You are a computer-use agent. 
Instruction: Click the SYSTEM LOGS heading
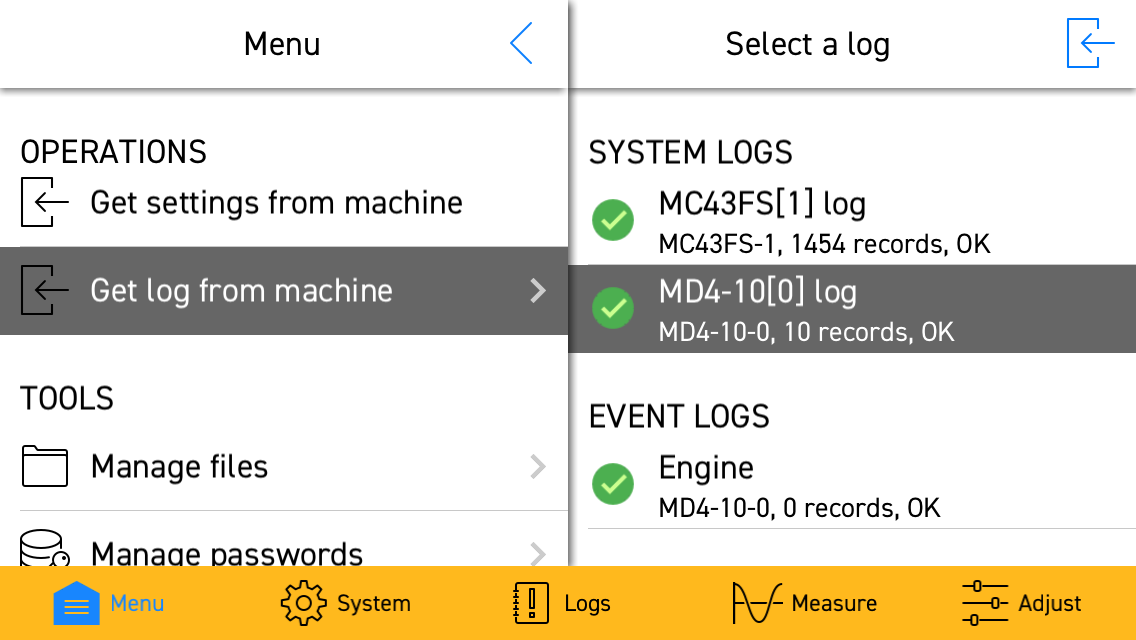click(690, 153)
